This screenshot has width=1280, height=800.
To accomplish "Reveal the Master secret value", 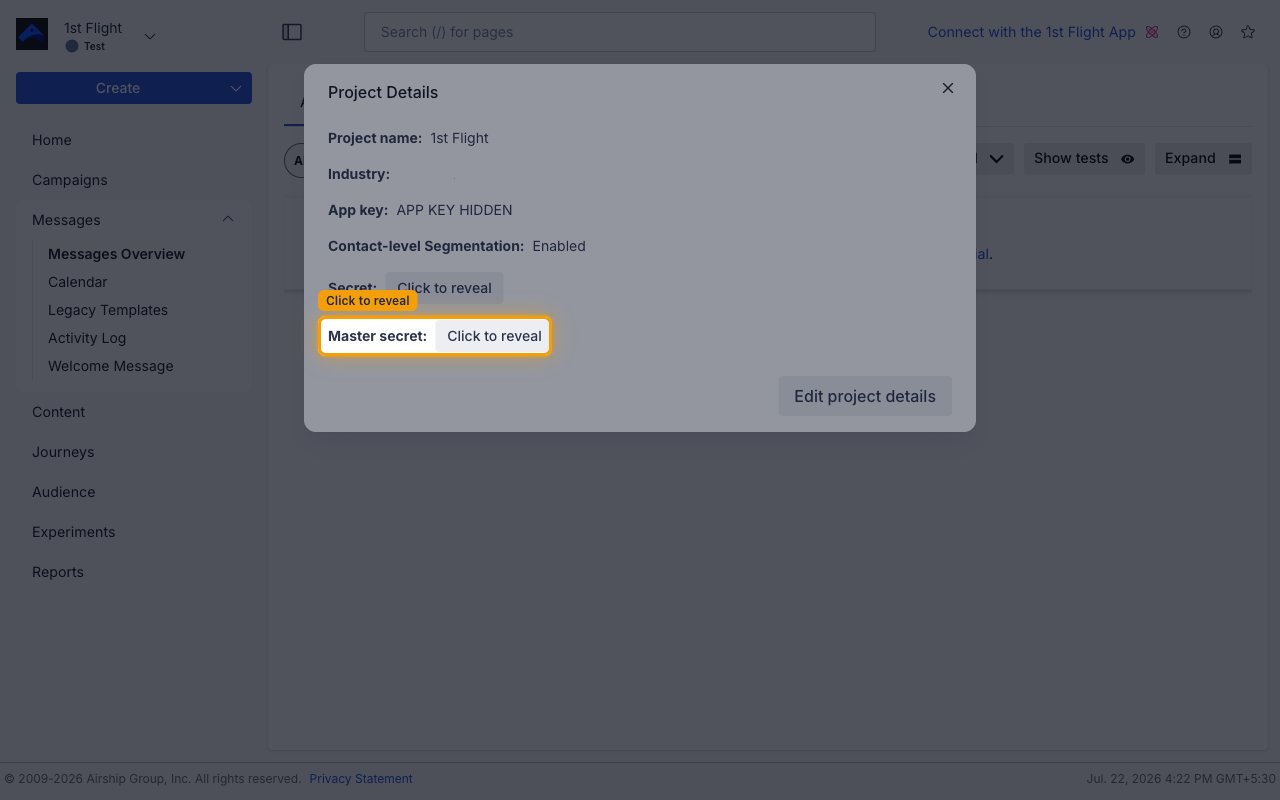I will [494, 336].
